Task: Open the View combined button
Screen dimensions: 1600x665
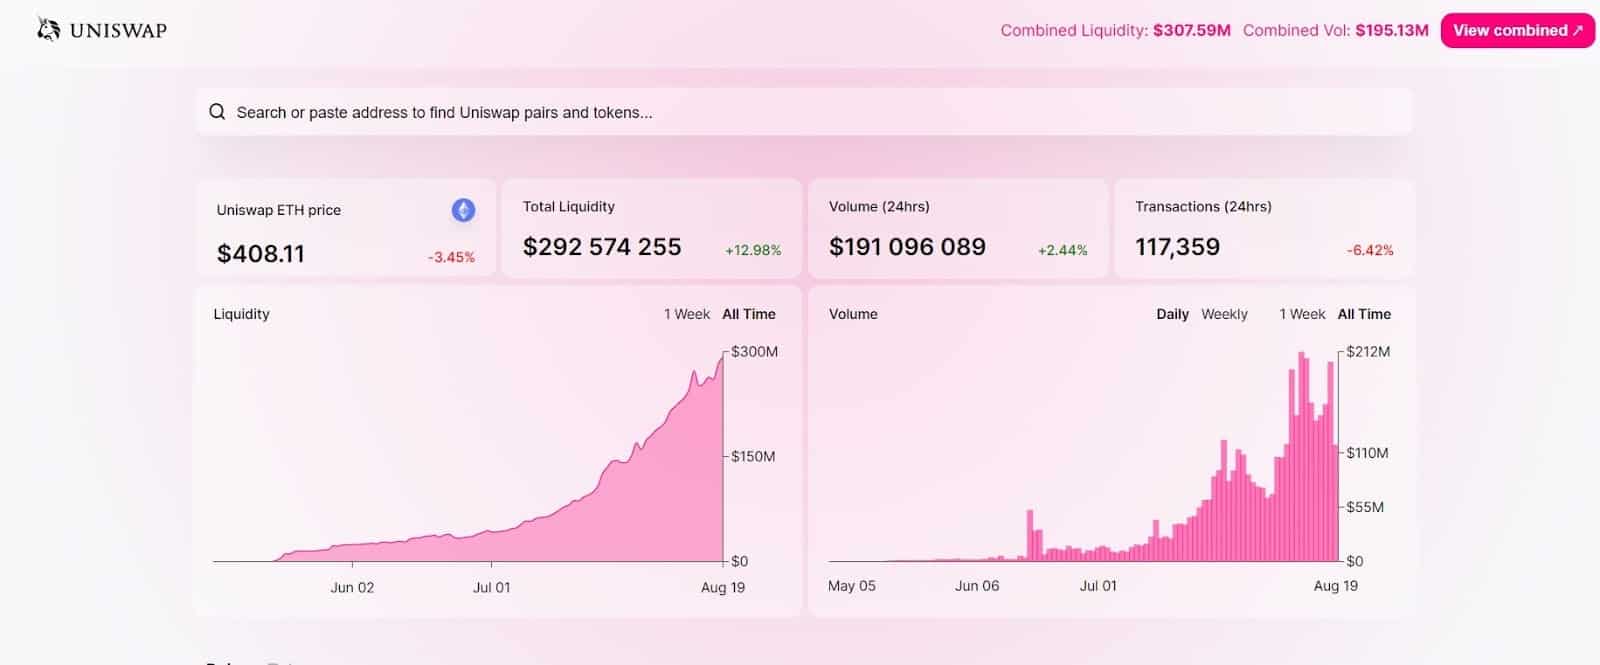Action: point(1517,31)
